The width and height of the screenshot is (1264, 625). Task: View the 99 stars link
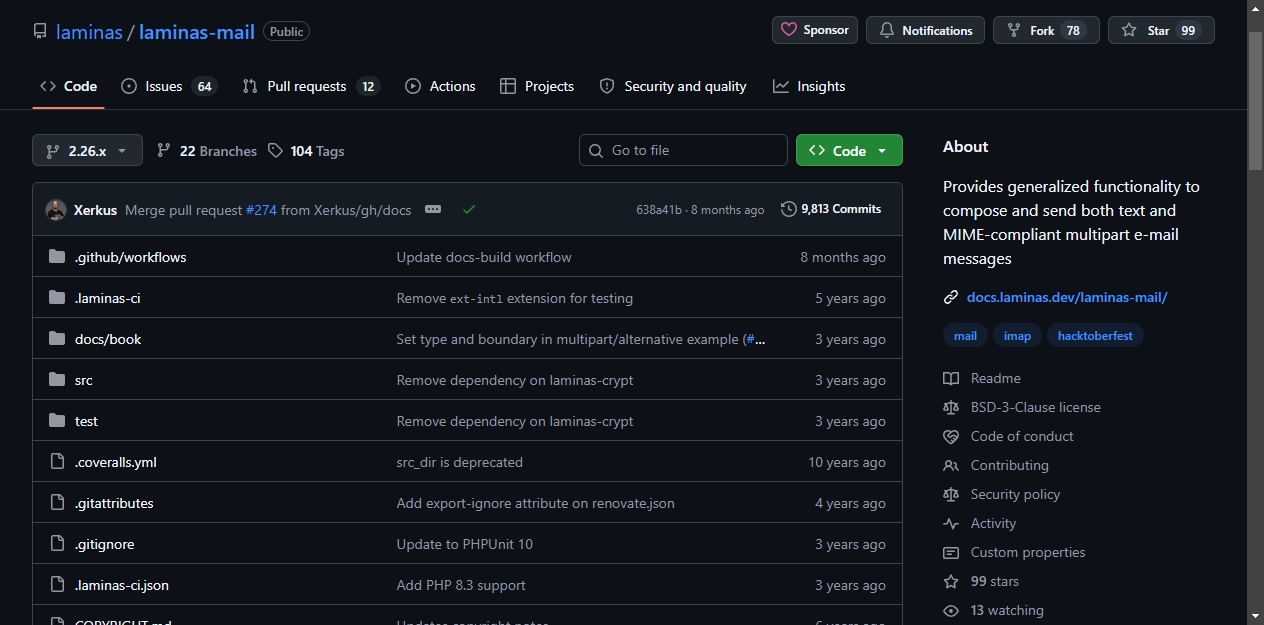click(981, 581)
